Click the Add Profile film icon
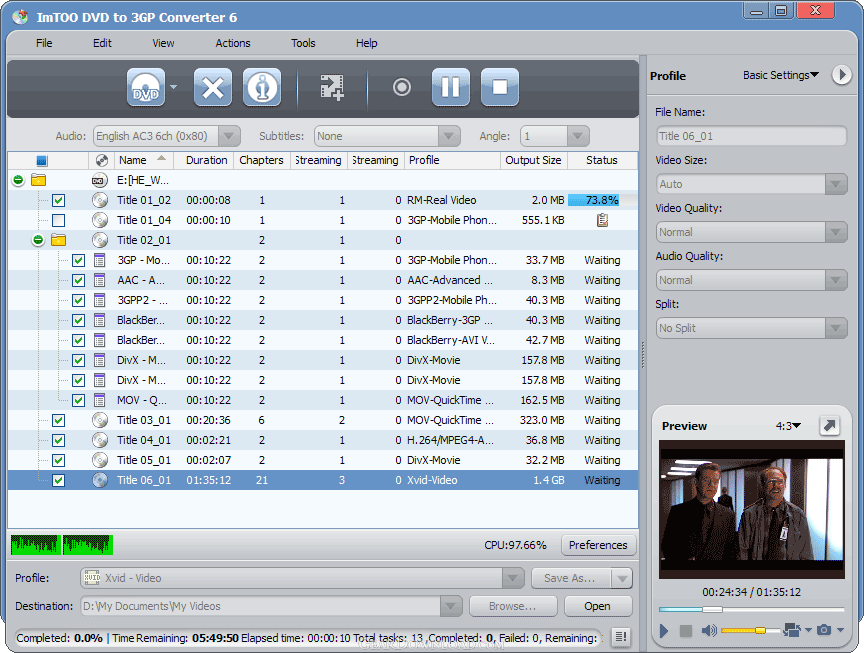This screenshot has width=864, height=653. pos(332,87)
